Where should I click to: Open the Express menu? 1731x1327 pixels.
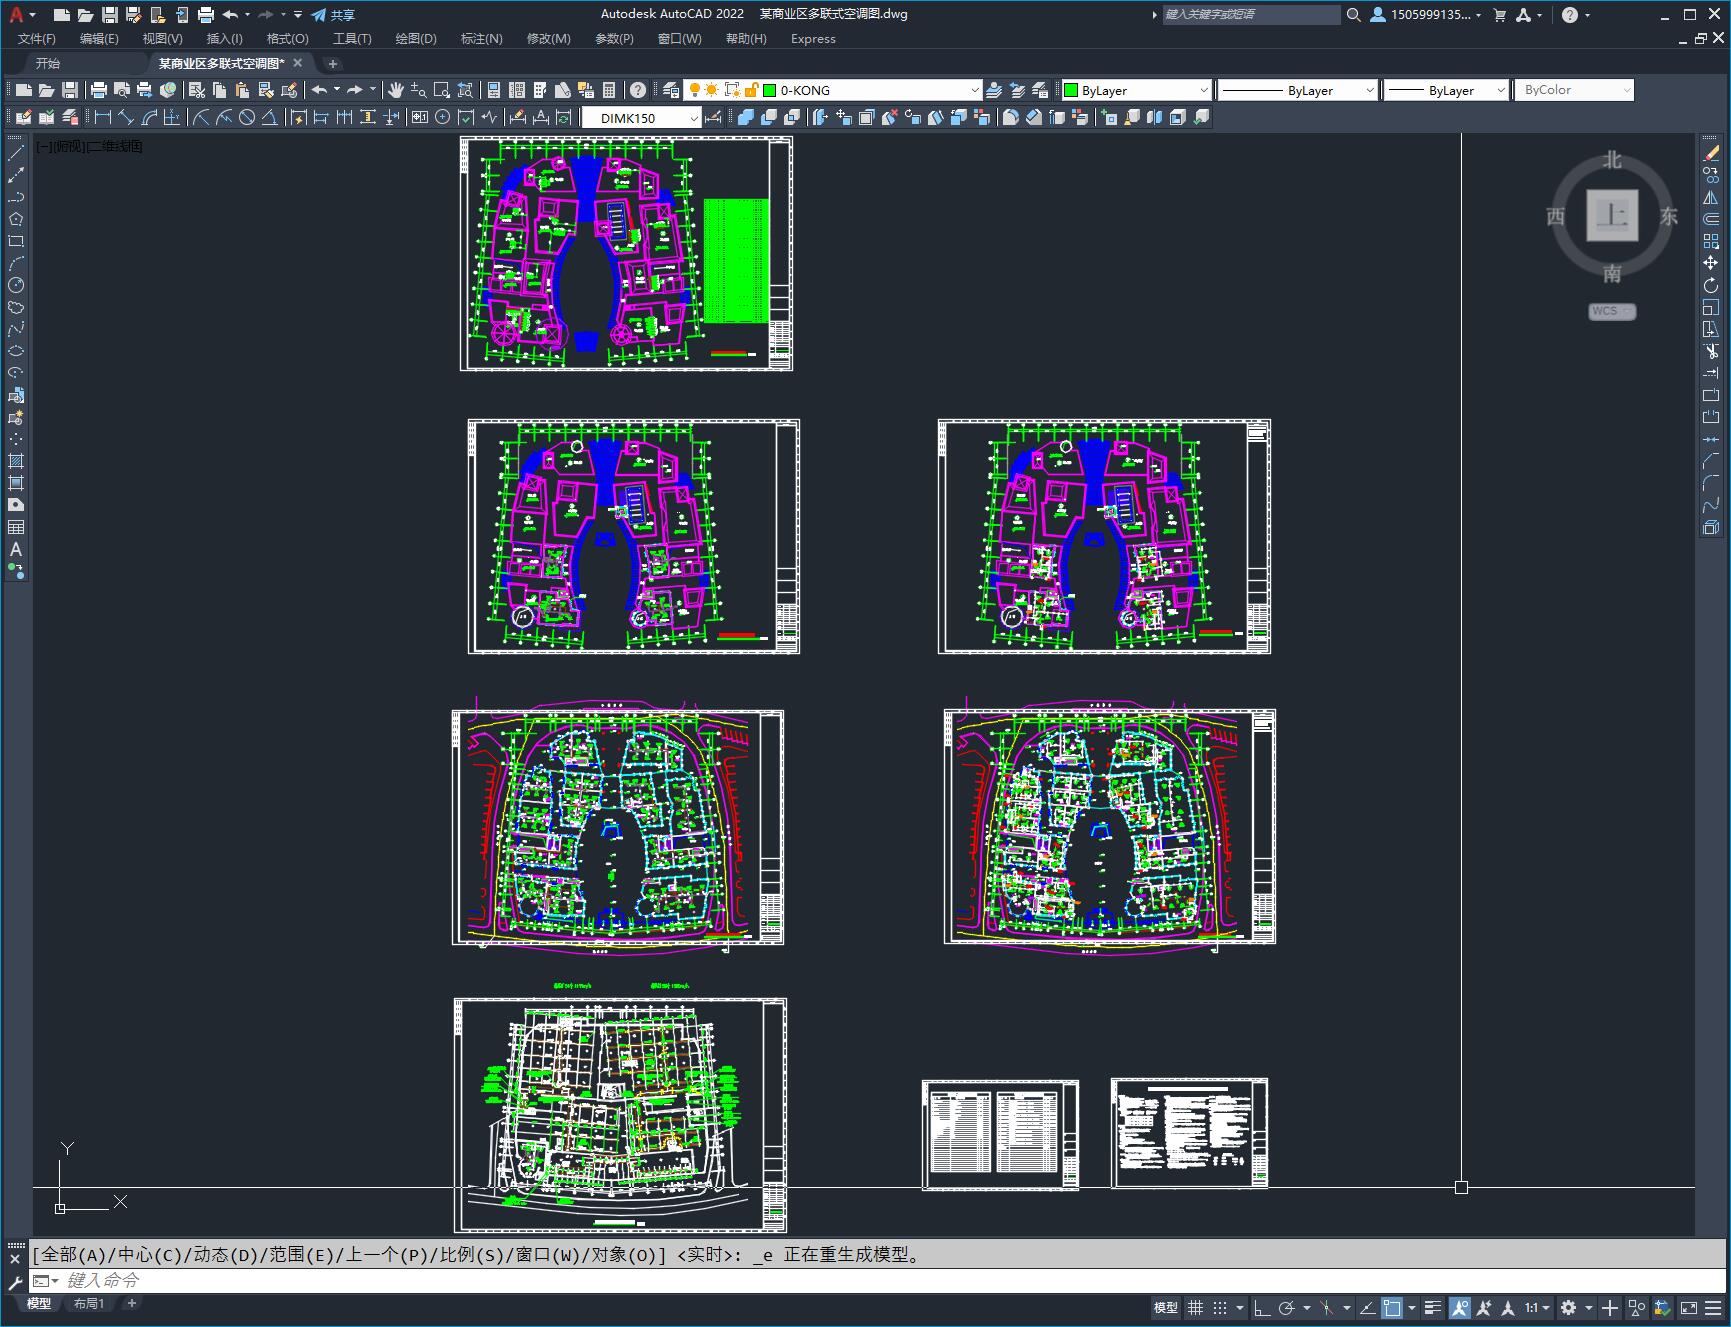pos(813,39)
